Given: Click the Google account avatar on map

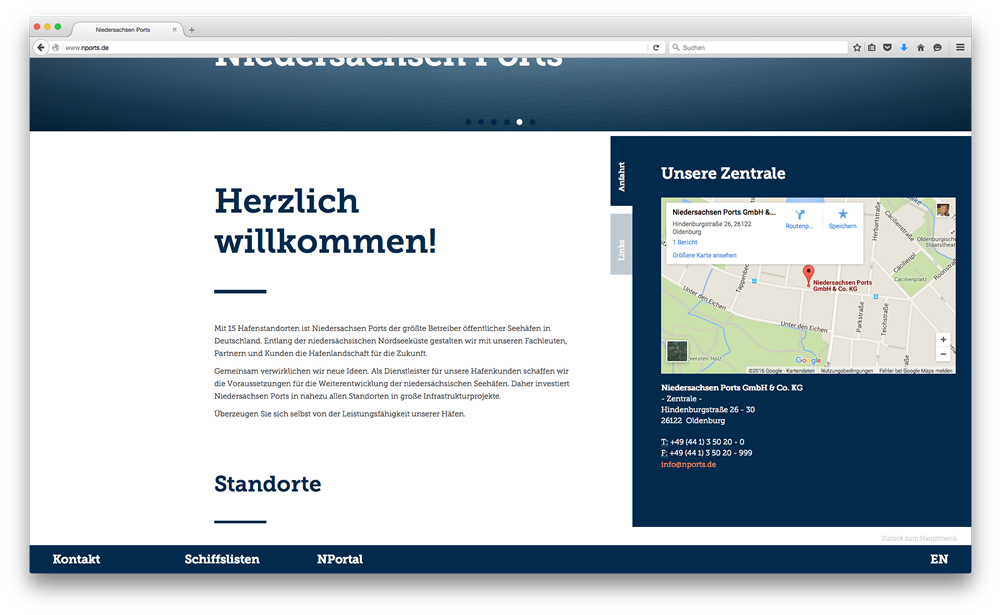Looking at the screenshot, I should coord(943,209).
